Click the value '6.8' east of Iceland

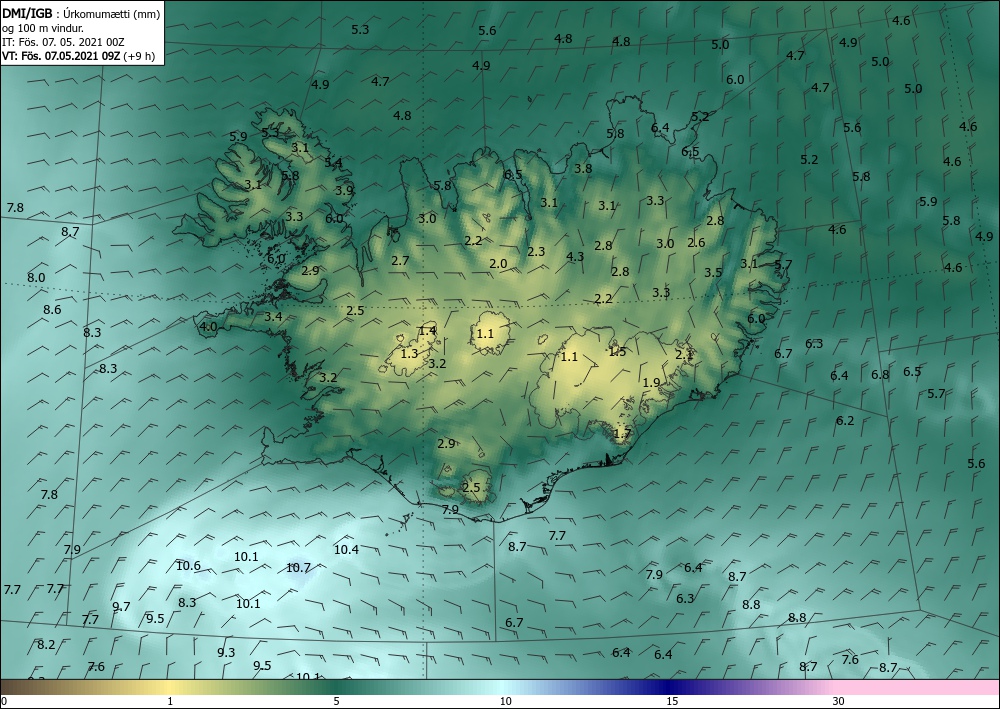pyautogui.click(x=880, y=375)
